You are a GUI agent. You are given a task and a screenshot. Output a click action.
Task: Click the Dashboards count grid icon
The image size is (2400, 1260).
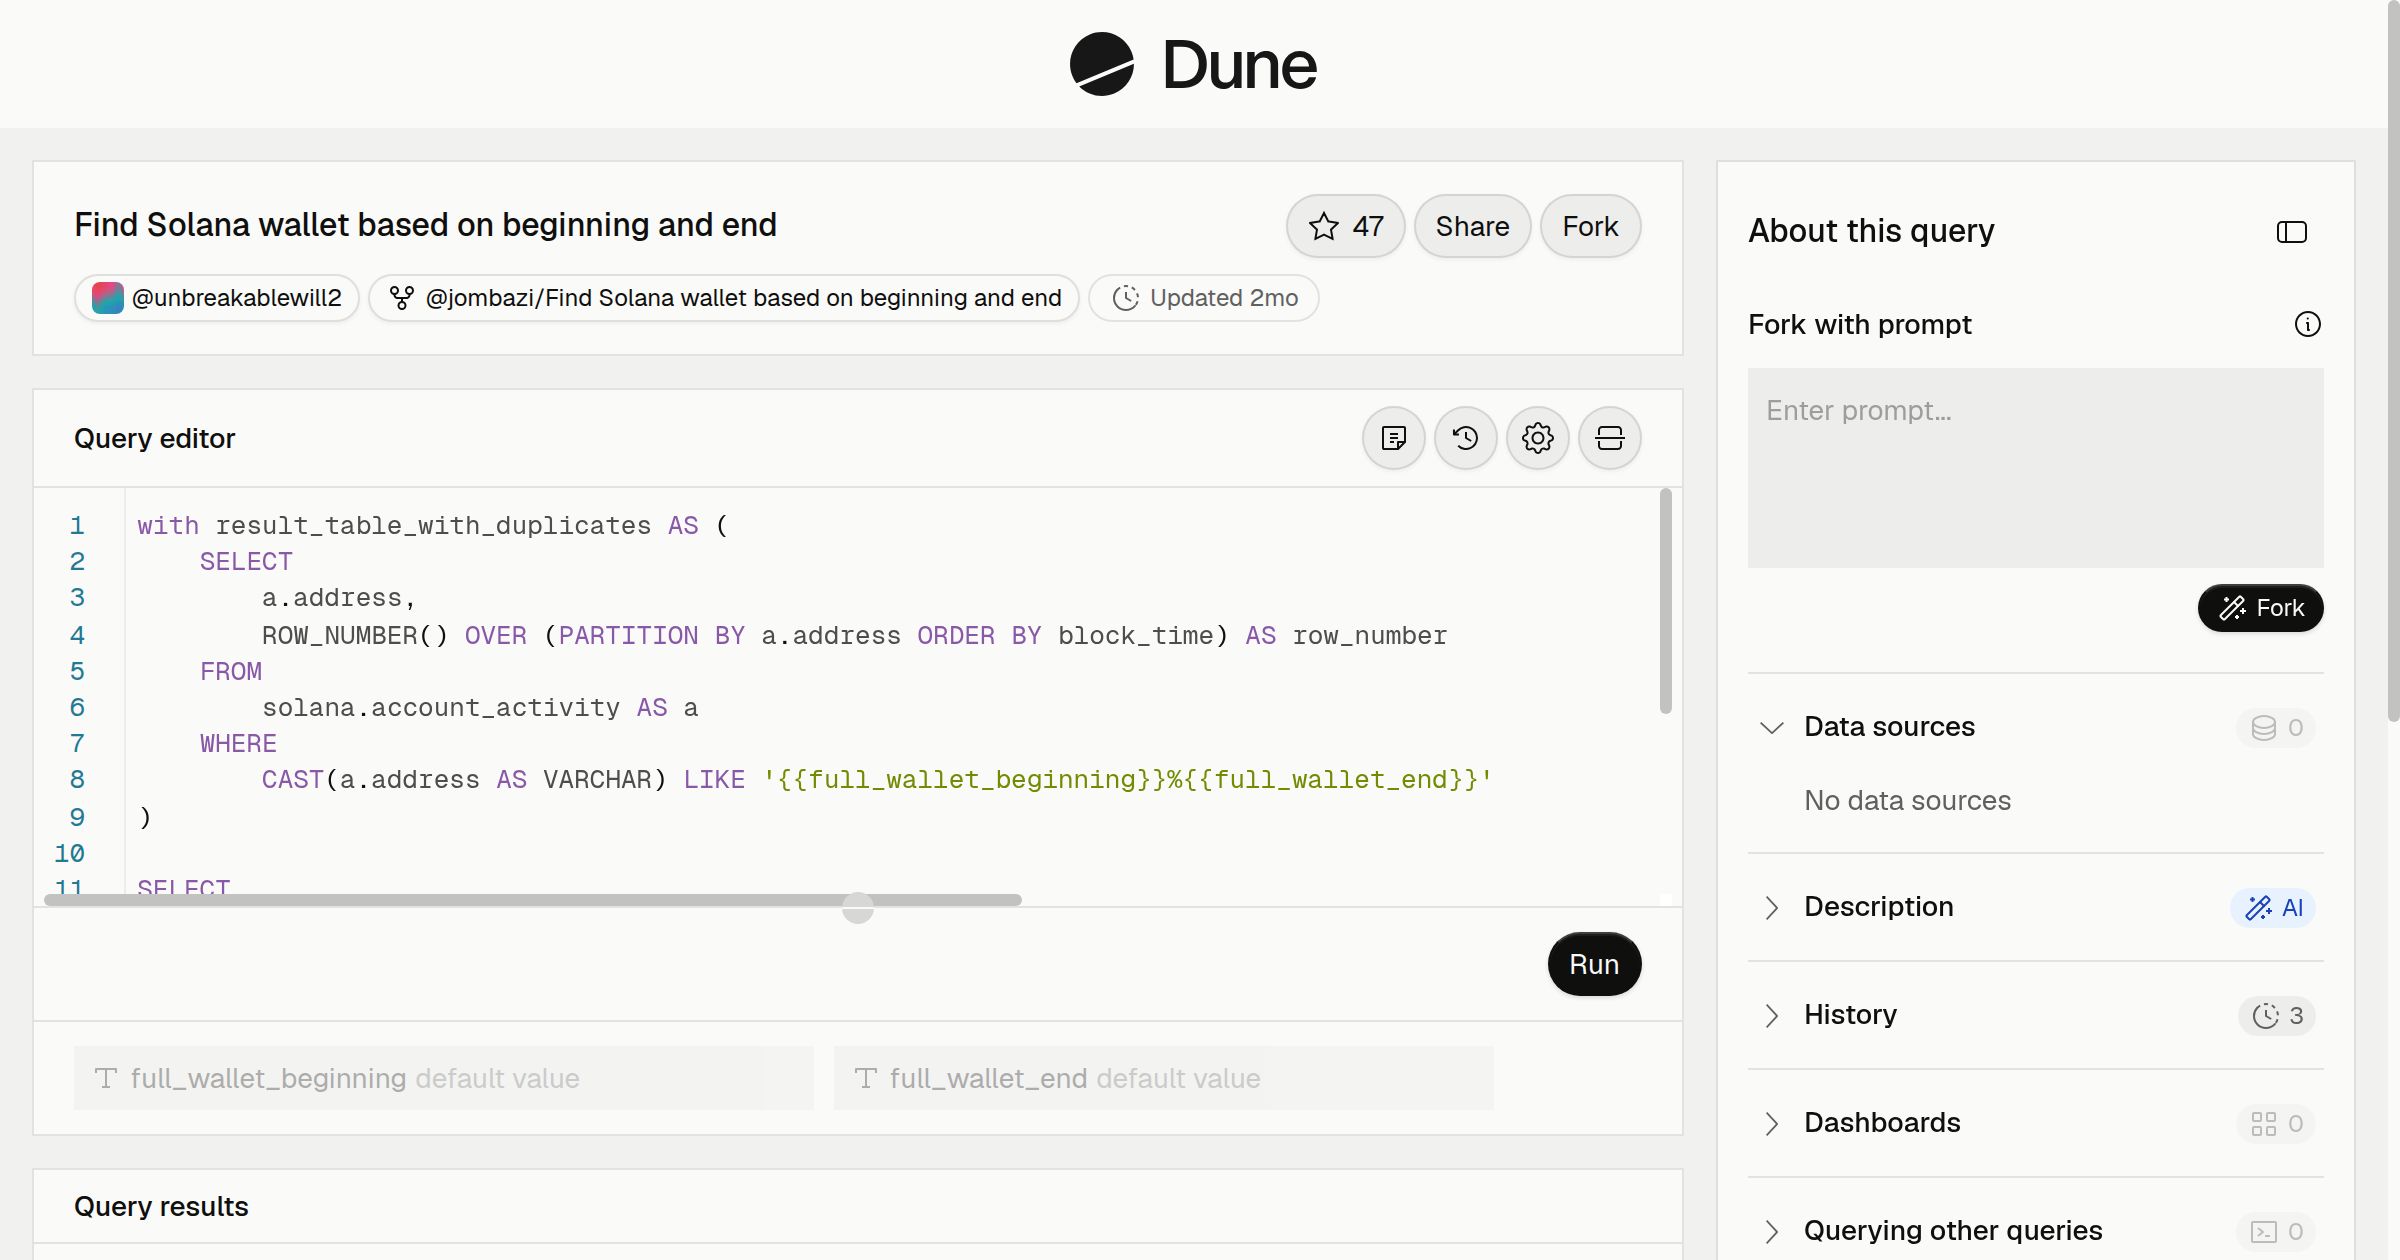click(x=2264, y=1123)
